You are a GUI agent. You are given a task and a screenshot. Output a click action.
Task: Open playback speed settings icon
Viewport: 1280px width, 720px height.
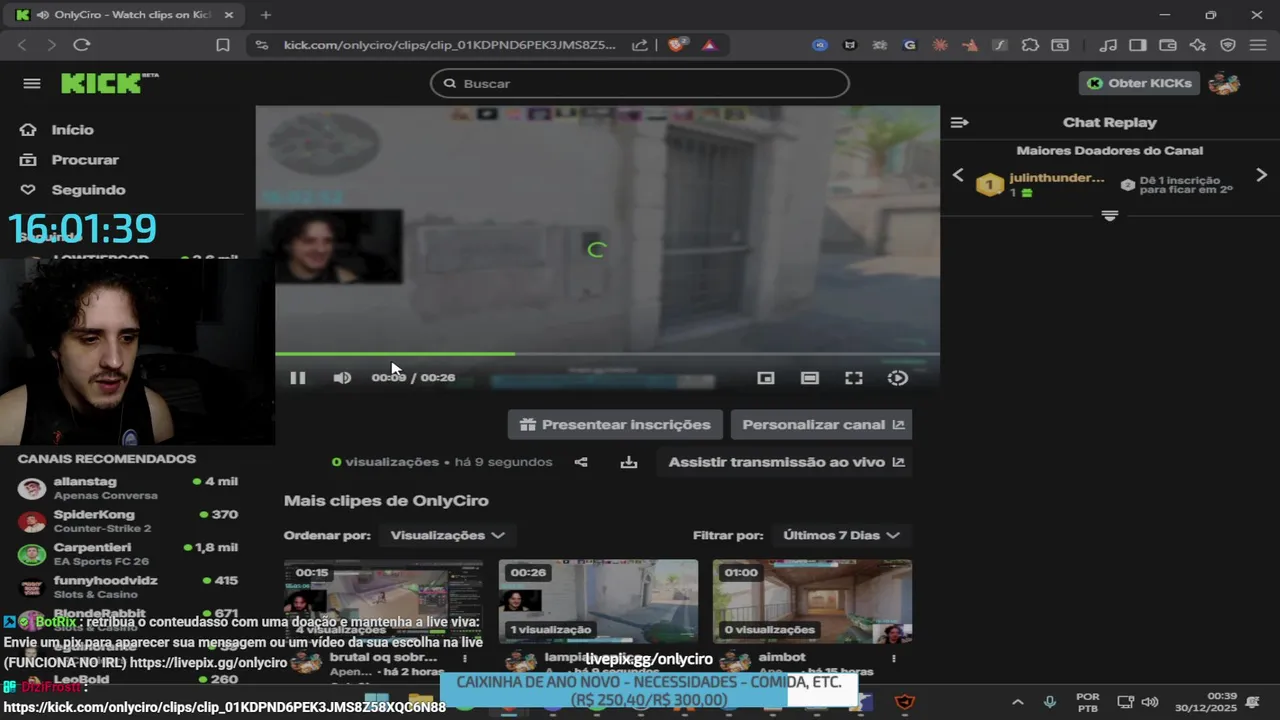pos(898,378)
